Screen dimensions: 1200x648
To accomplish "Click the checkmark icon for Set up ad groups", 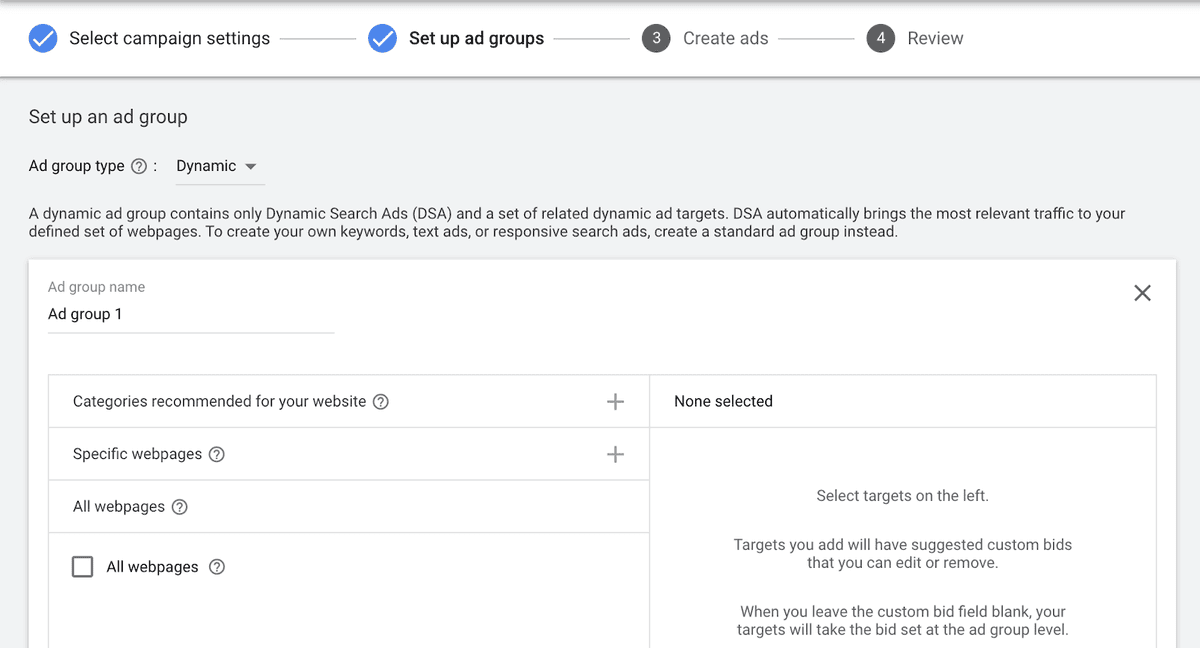I will pyautogui.click(x=383, y=39).
